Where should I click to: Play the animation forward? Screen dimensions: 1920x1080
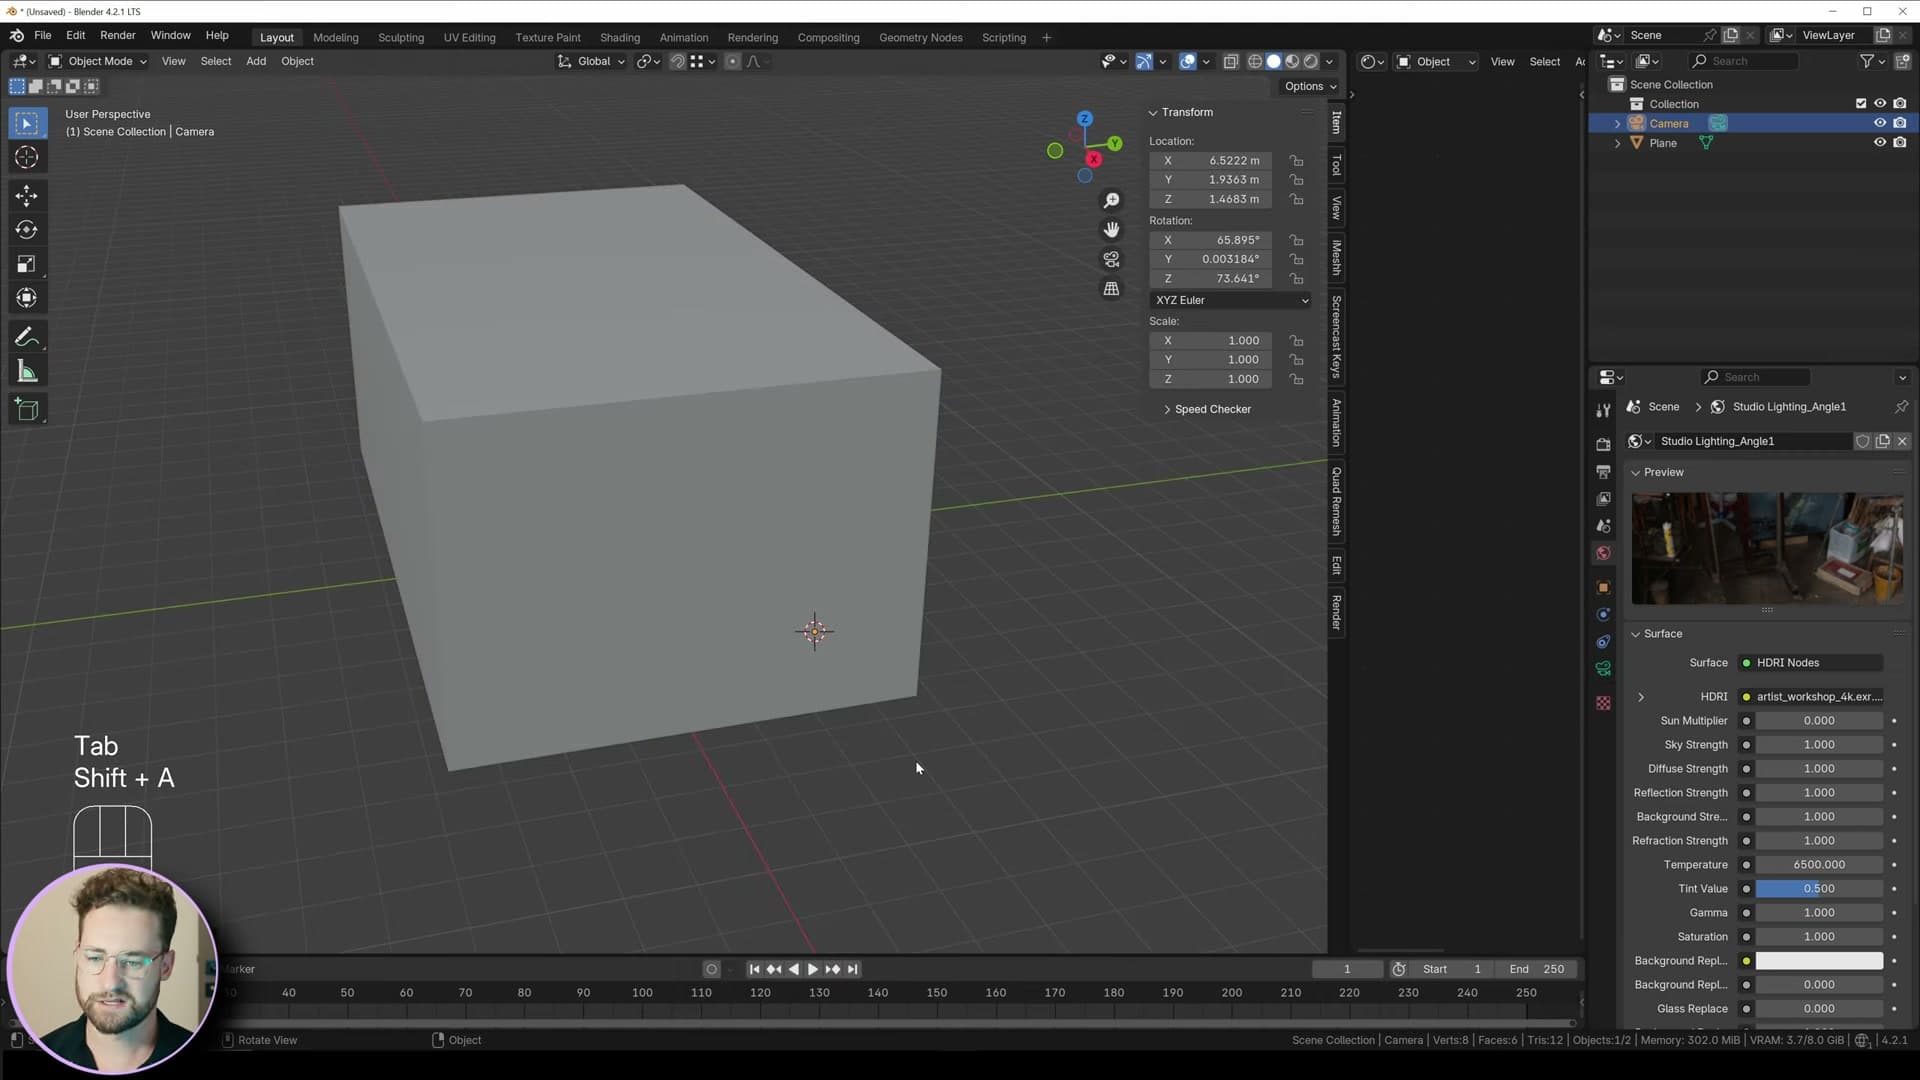[x=813, y=969]
